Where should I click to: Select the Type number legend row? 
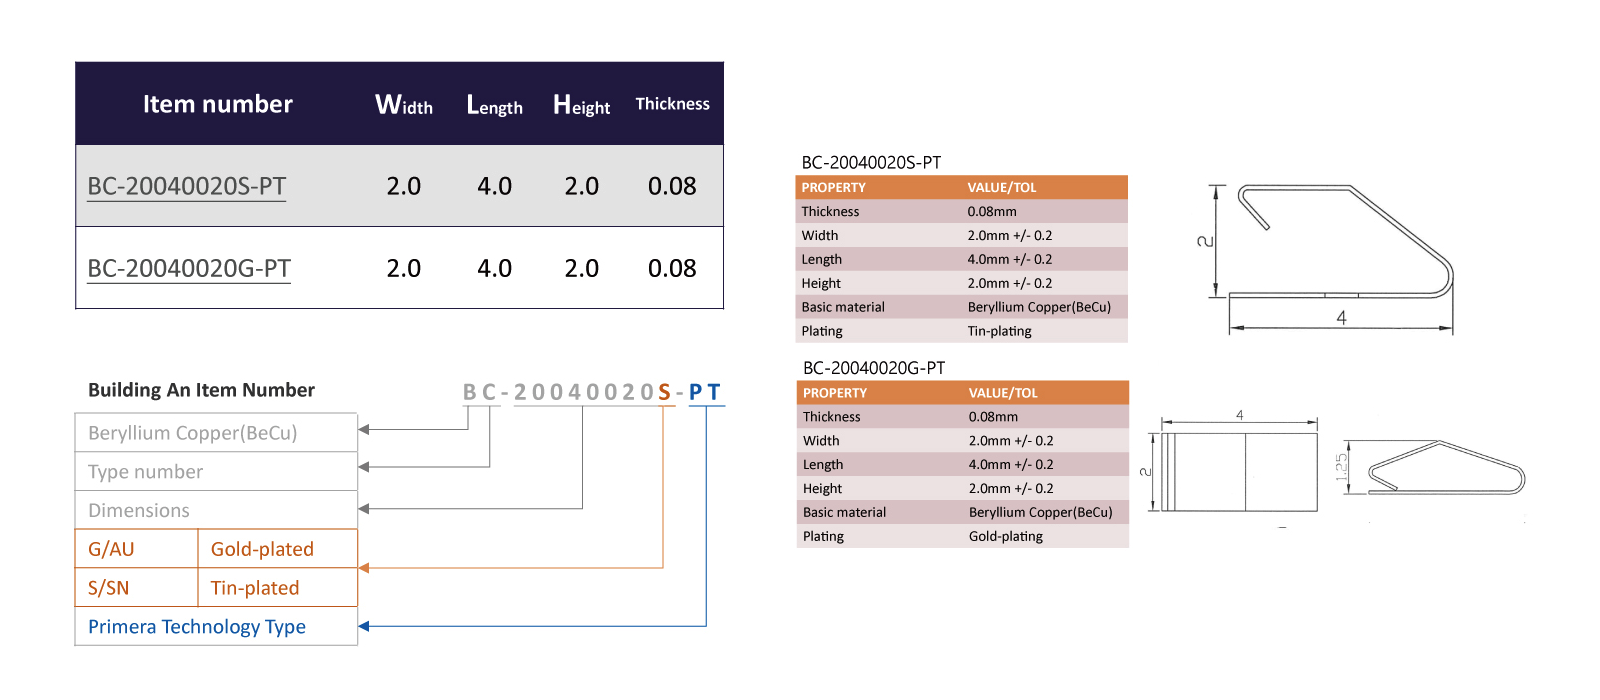click(x=216, y=471)
